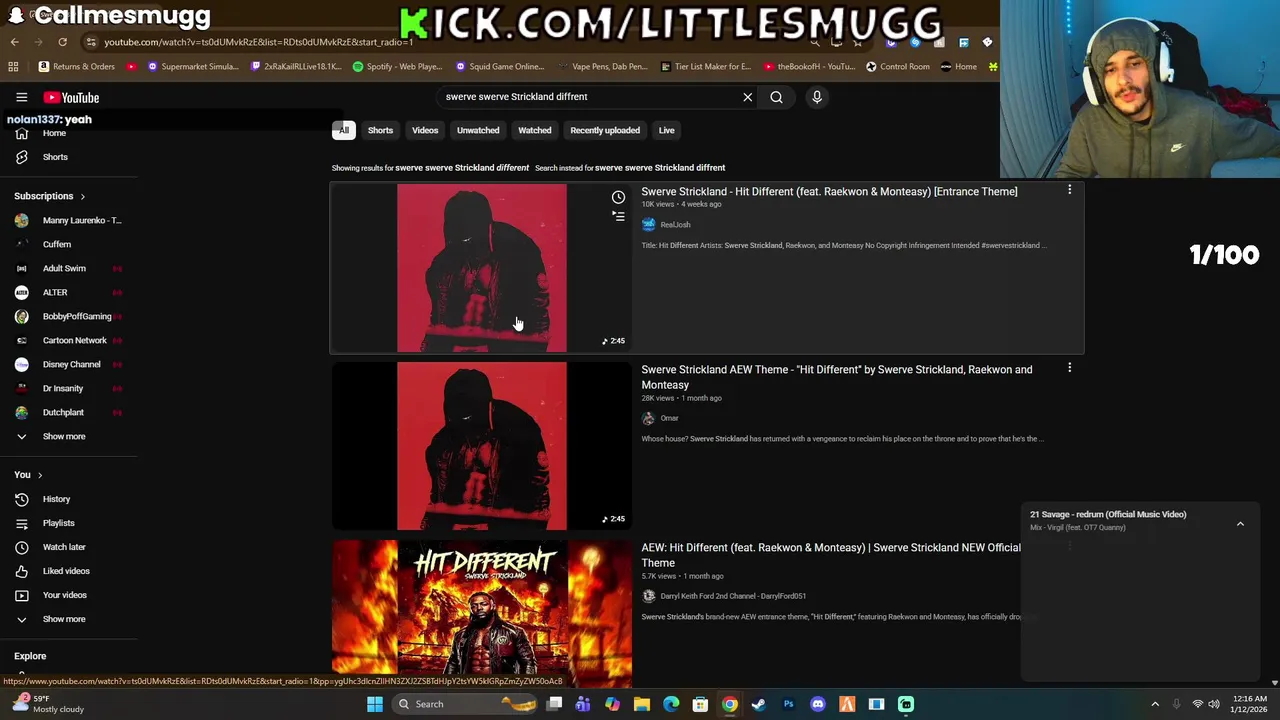Open the browser apps grid icon
Screen dimensions: 1280x720
[13, 67]
